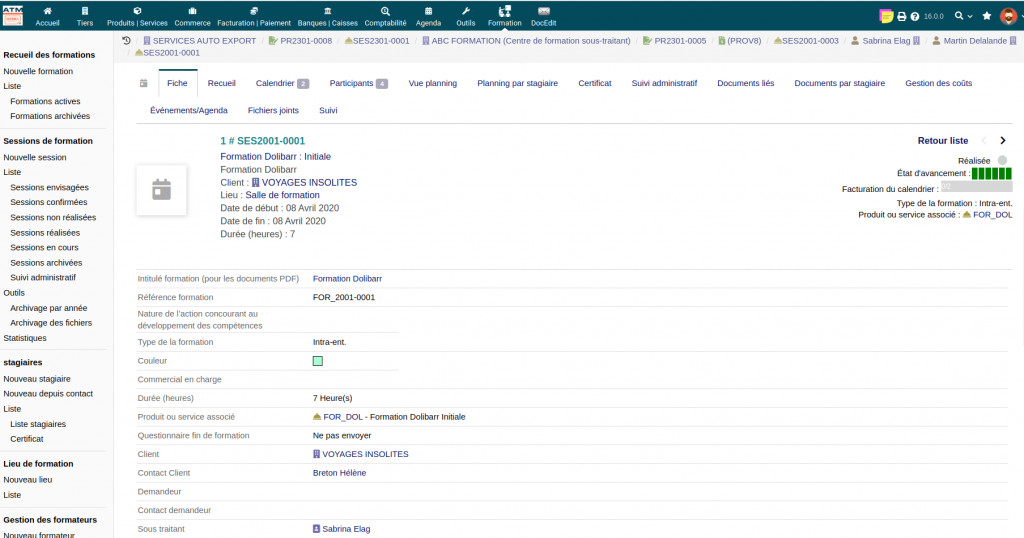Open the user avatar menu

[x=1008, y=16]
